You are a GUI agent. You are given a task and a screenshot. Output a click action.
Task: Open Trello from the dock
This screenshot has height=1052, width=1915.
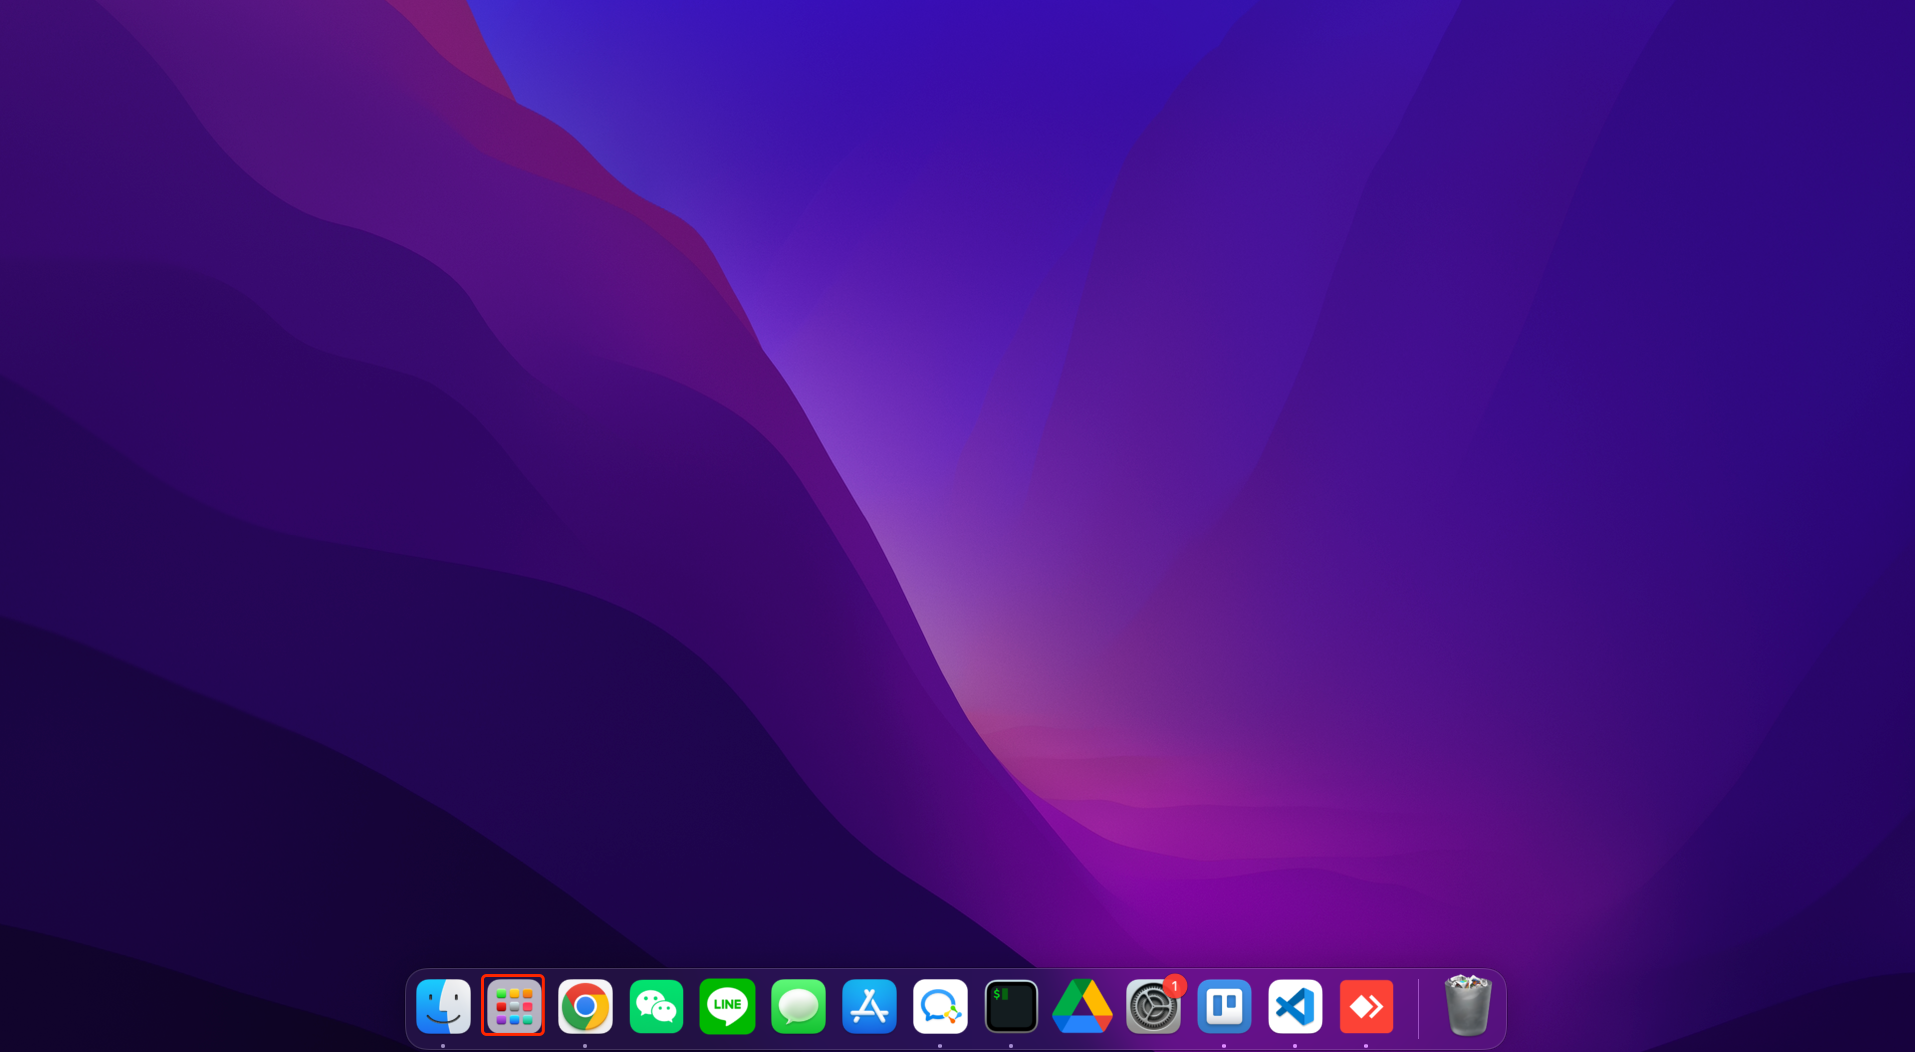coord(1224,1006)
